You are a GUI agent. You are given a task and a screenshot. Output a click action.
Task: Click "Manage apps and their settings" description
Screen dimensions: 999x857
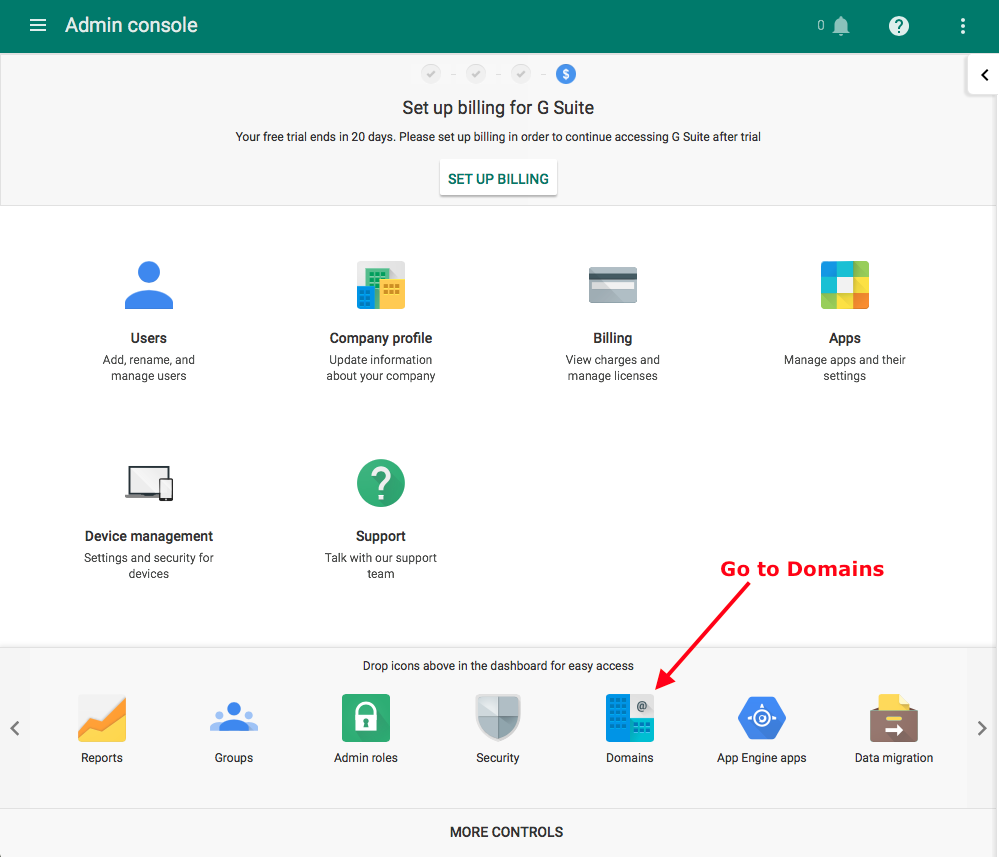click(x=845, y=368)
